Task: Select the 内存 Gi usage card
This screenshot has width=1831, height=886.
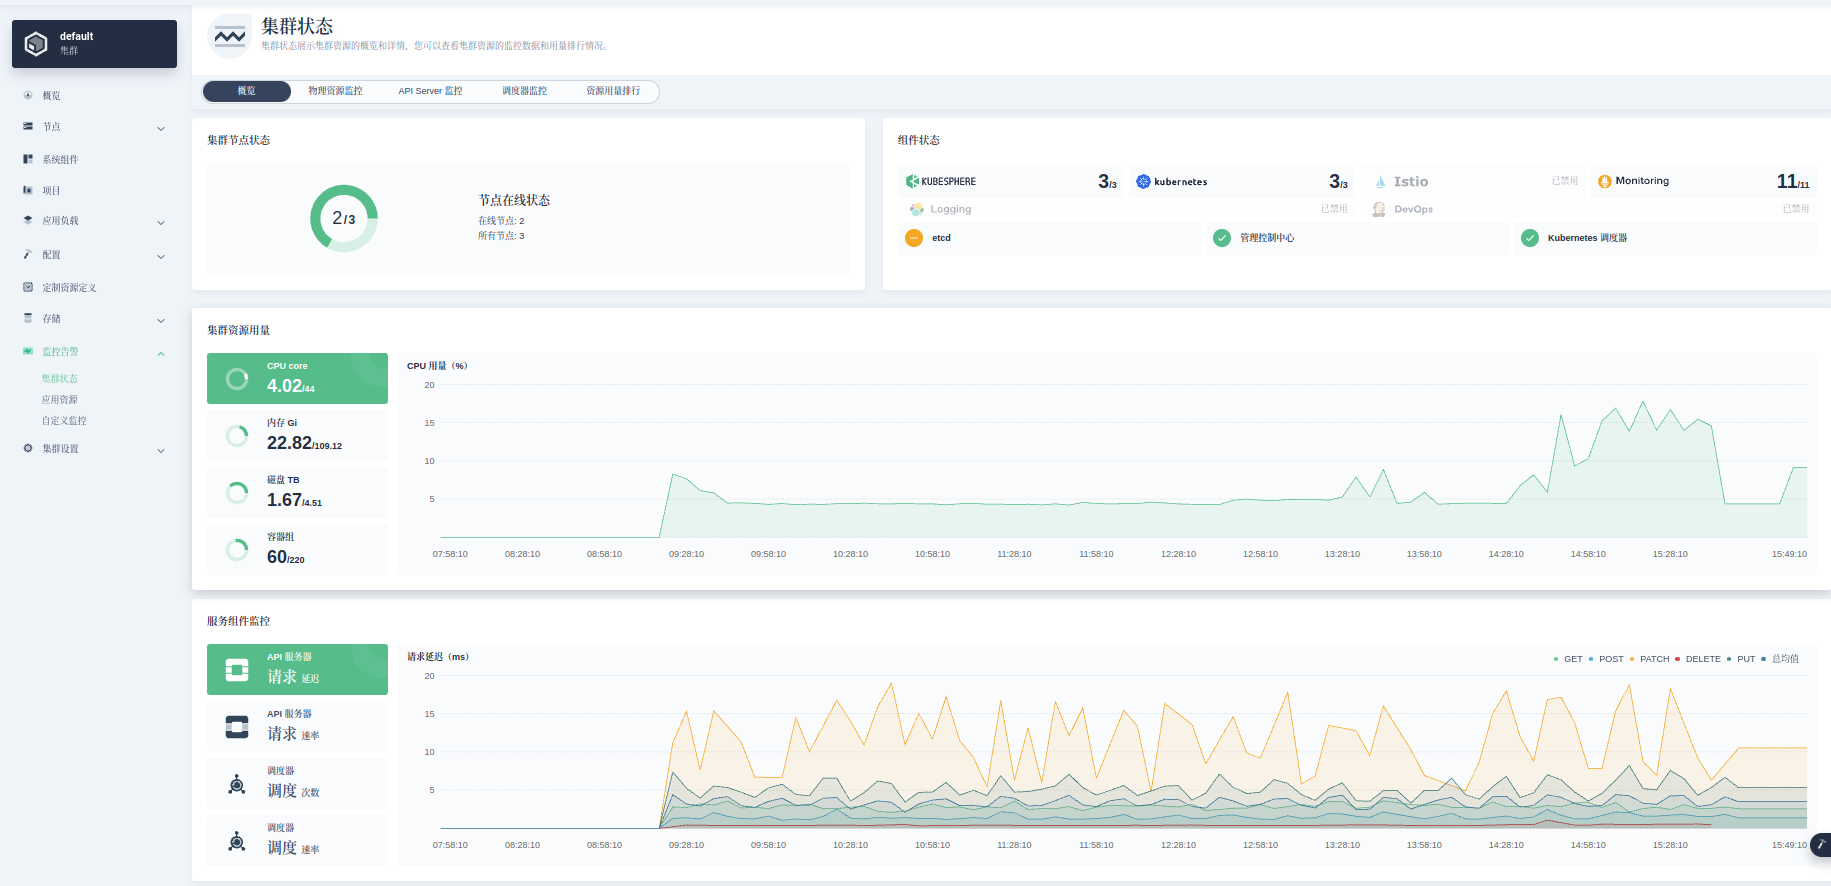Action: (297, 435)
